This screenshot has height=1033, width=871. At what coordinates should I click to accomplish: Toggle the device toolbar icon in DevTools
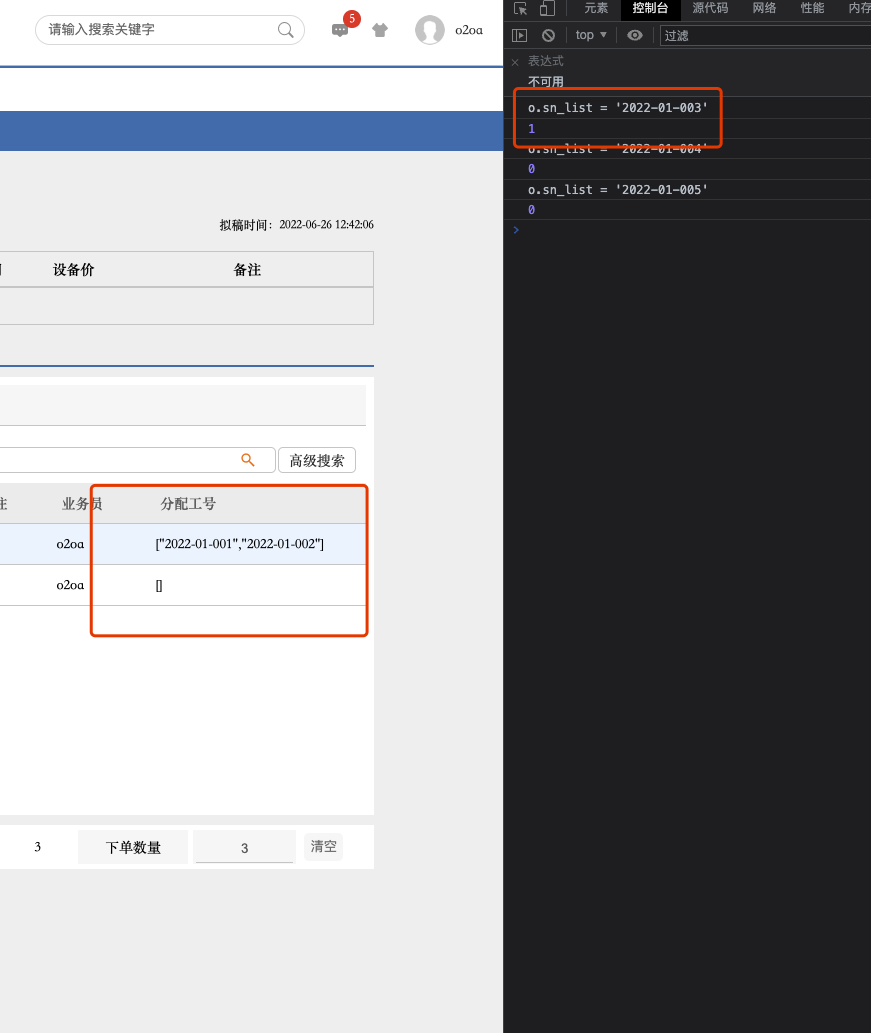547,9
